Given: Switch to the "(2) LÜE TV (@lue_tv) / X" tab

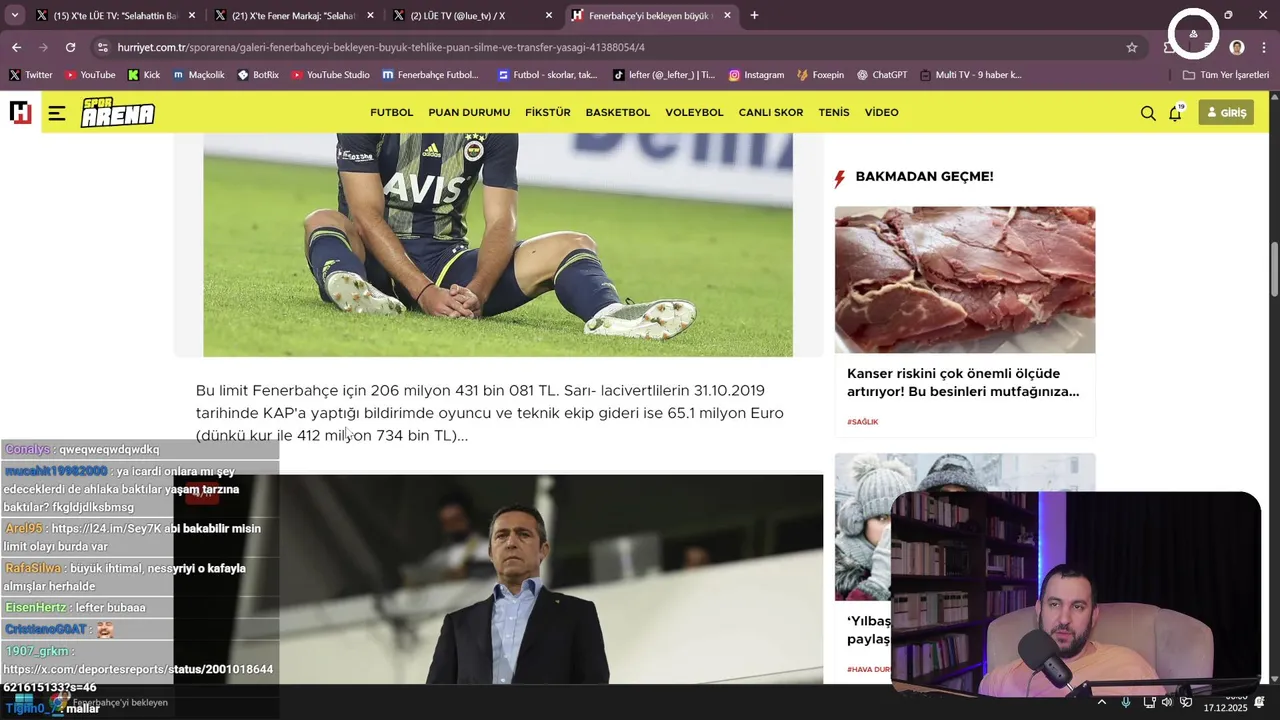Looking at the screenshot, I should point(472,16).
